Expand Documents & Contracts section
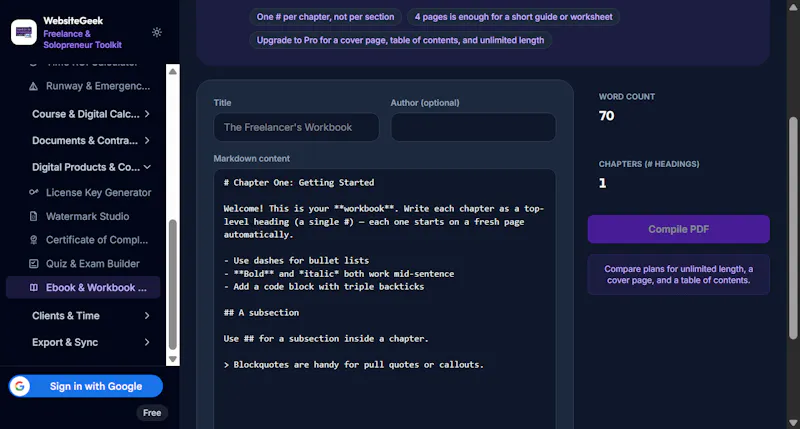The width and height of the screenshot is (800, 429). tap(90, 140)
